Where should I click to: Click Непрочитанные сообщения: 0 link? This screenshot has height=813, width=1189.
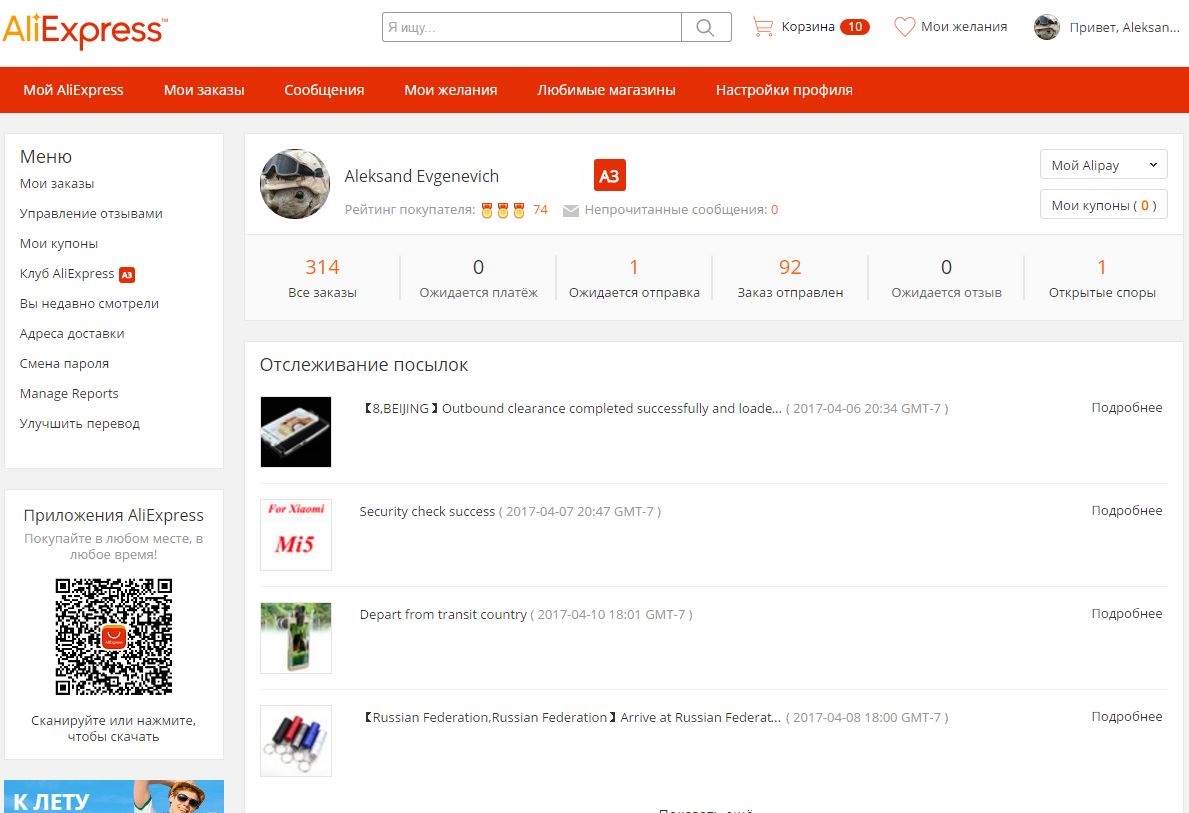coord(681,210)
